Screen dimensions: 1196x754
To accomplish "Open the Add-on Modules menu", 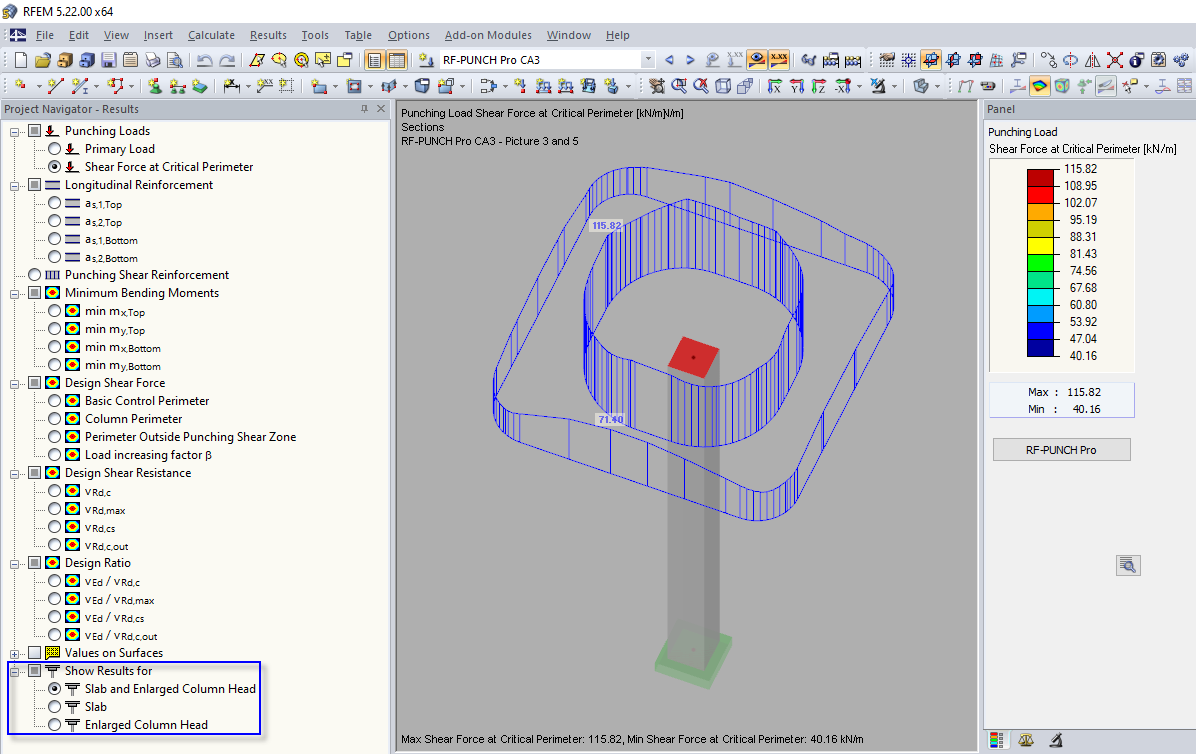I will pyautogui.click(x=488, y=35).
